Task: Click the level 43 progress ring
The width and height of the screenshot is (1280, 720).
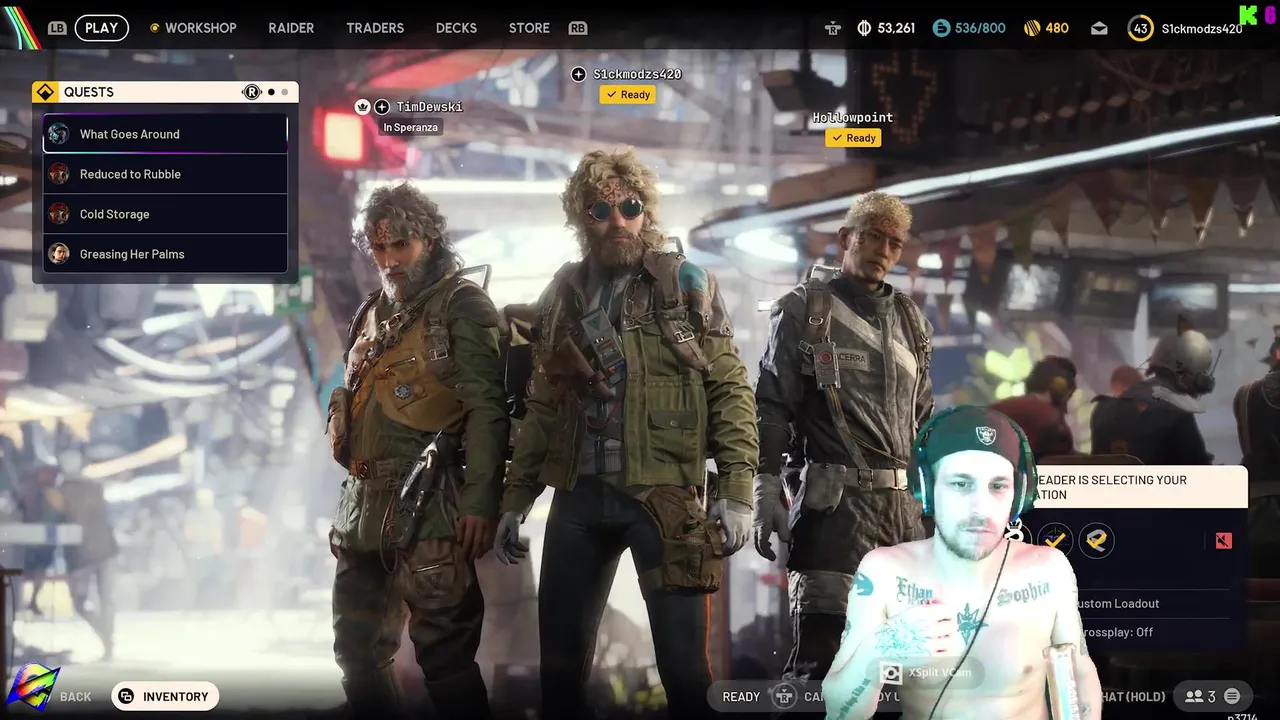Action: pyautogui.click(x=1140, y=28)
